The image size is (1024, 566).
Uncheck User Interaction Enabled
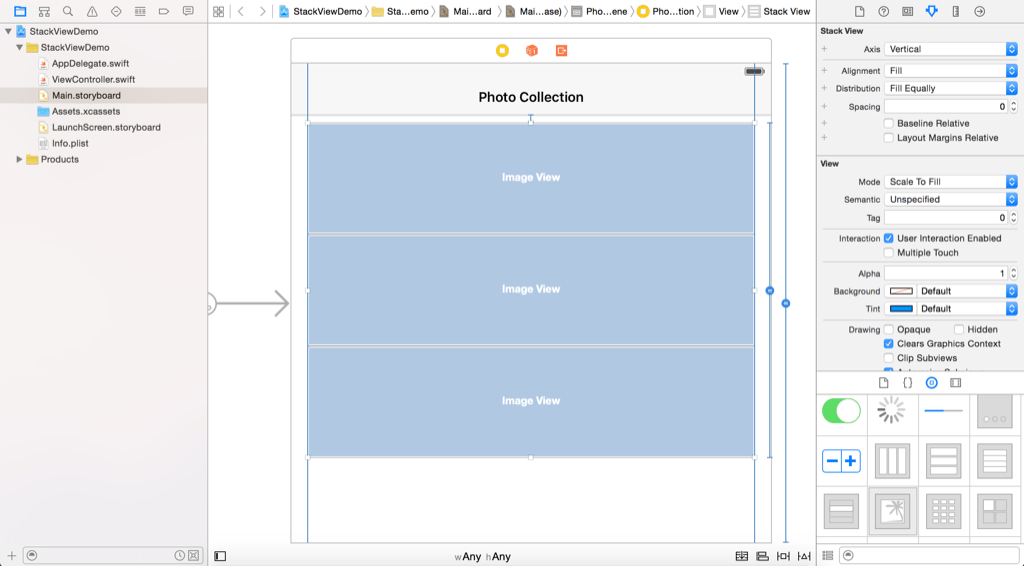[889, 239]
